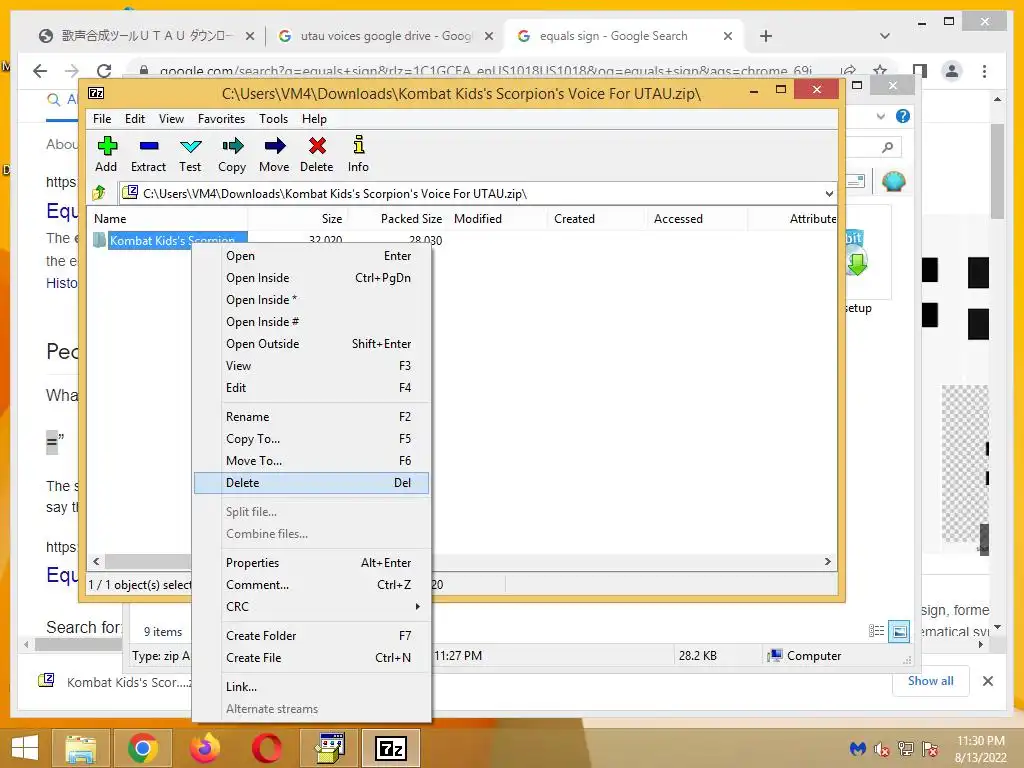The height and width of the screenshot is (768, 1024).
Task: Click the muted volume tray icon
Action: pyautogui.click(x=882, y=749)
